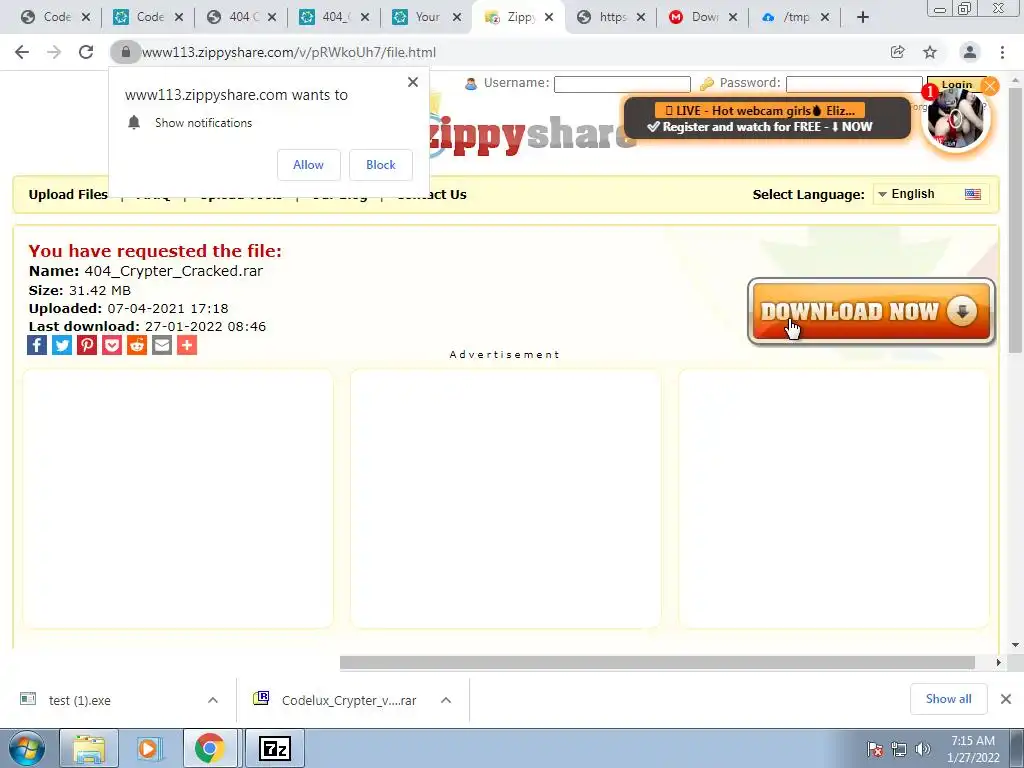The image size is (1024, 768).
Task: Share file link by email icon
Action: (161, 345)
